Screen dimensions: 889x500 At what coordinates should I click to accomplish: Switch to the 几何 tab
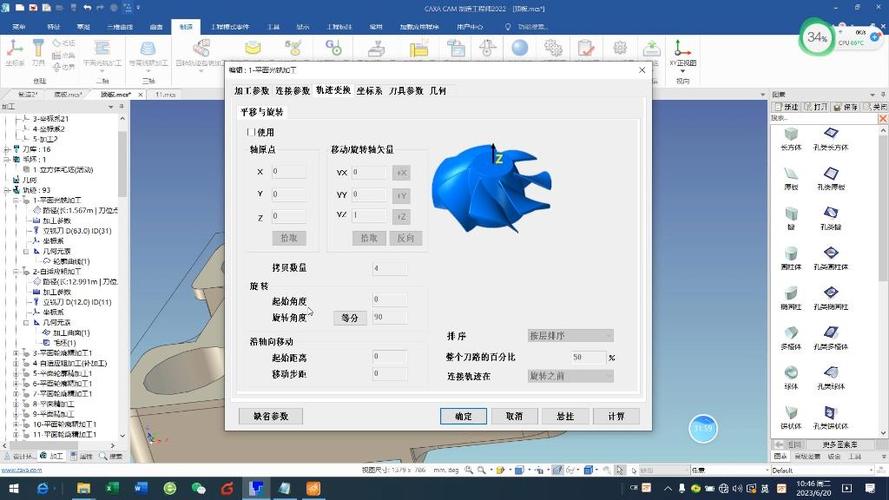(x=438, y=91)
